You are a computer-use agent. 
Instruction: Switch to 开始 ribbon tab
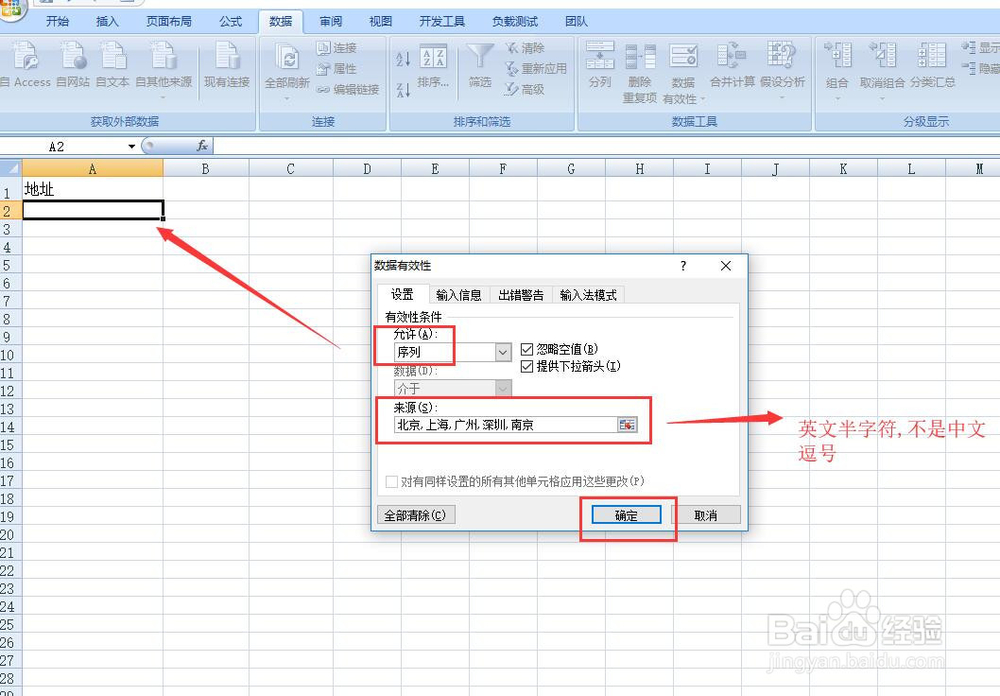click(x=57, y=22)
